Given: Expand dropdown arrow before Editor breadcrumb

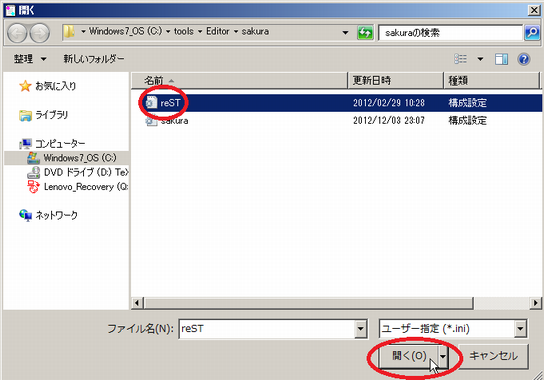Looking at the screenshot, I should [200, 32].
